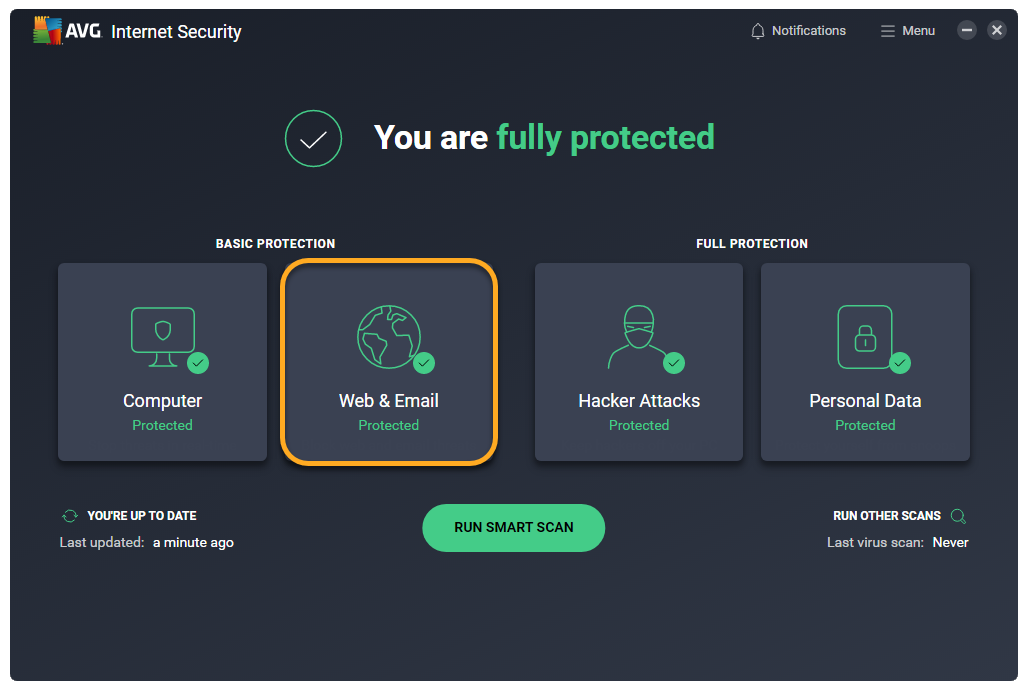
Task: Open the Personal Data tile label
Action: point(865,401)
